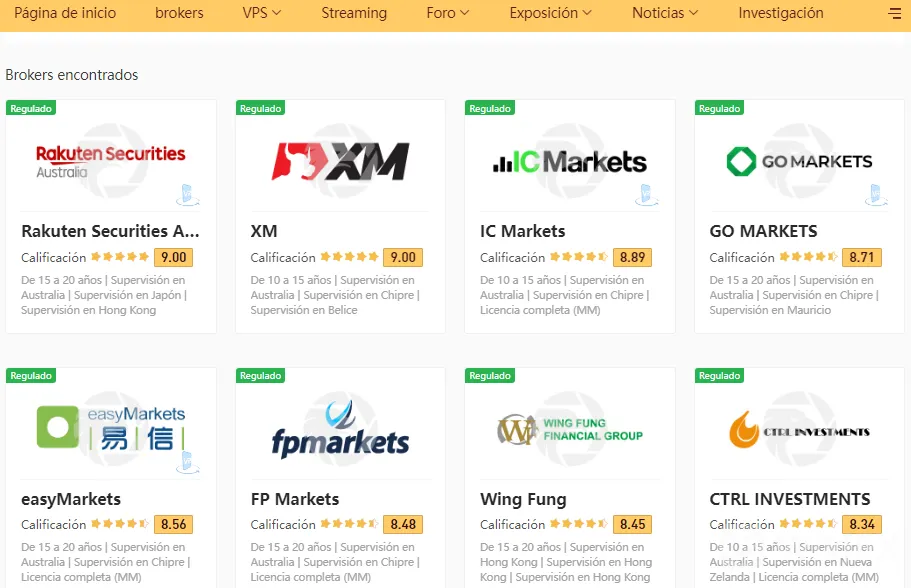Click XM description mentioning Supervisión en Belice
The image size is (911, 588).
tap(335, 295)
